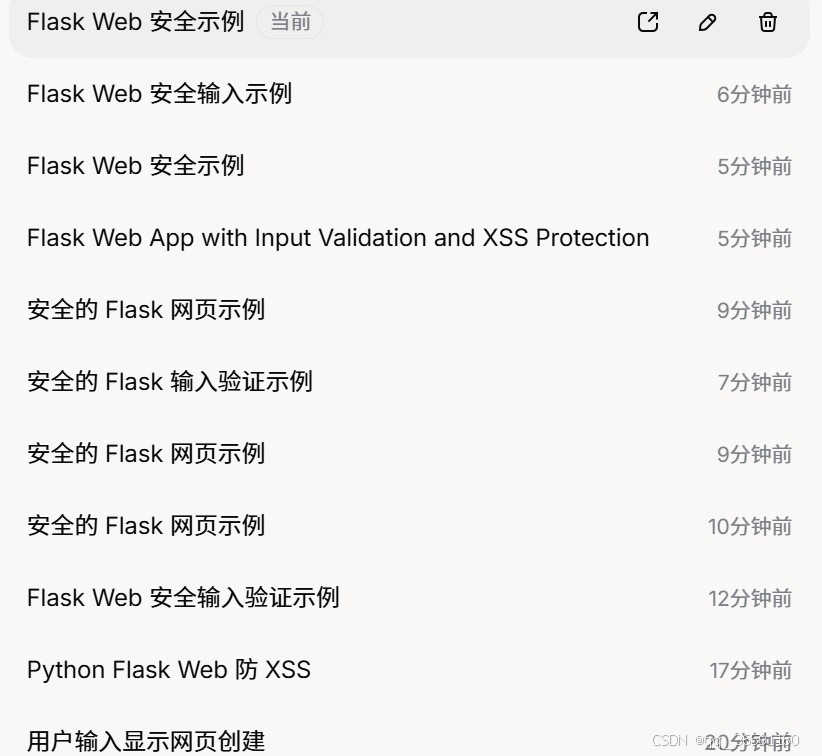The image size is (822, 756).
Task: Click the external link icon in the header
Action: [647, 22]
